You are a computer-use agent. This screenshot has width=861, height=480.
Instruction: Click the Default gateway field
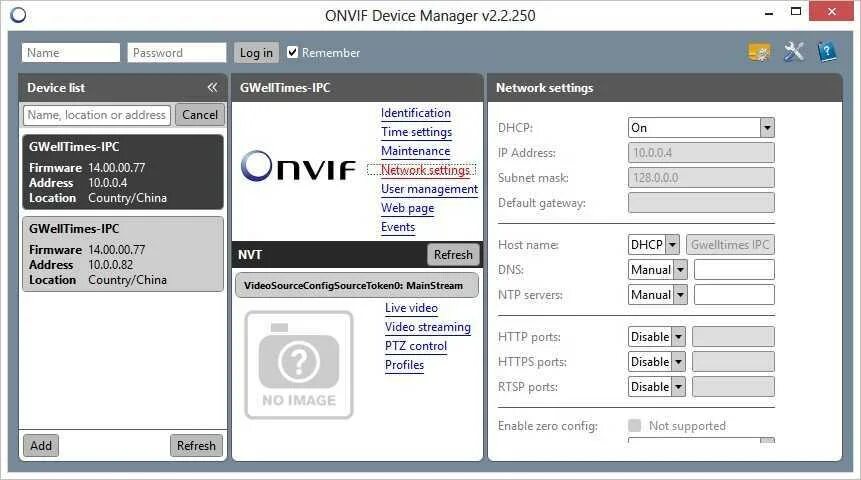(701, 203)
